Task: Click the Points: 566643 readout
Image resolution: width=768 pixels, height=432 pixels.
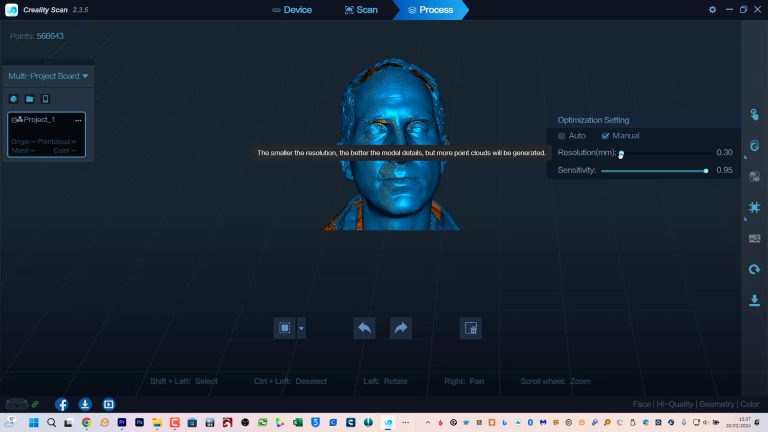Action: [x=37, y=36]
